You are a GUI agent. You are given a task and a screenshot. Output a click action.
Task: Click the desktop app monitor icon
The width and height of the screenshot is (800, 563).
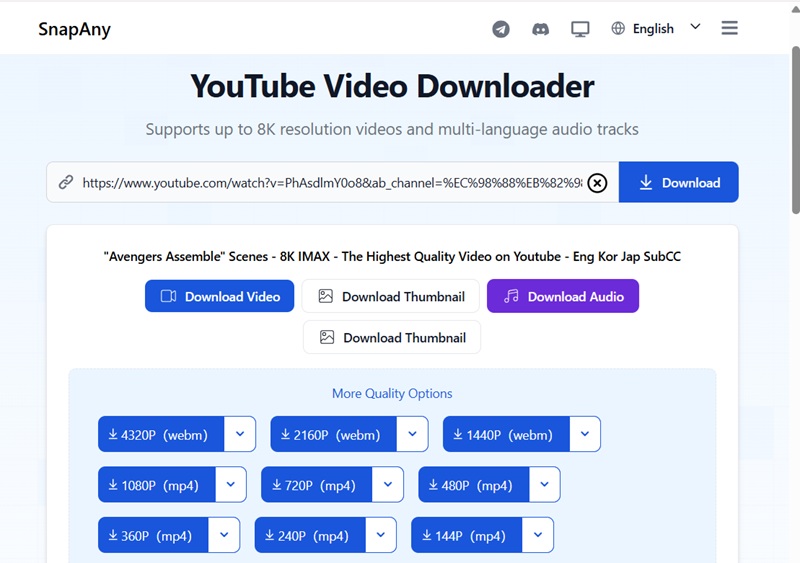click(580, 29)
